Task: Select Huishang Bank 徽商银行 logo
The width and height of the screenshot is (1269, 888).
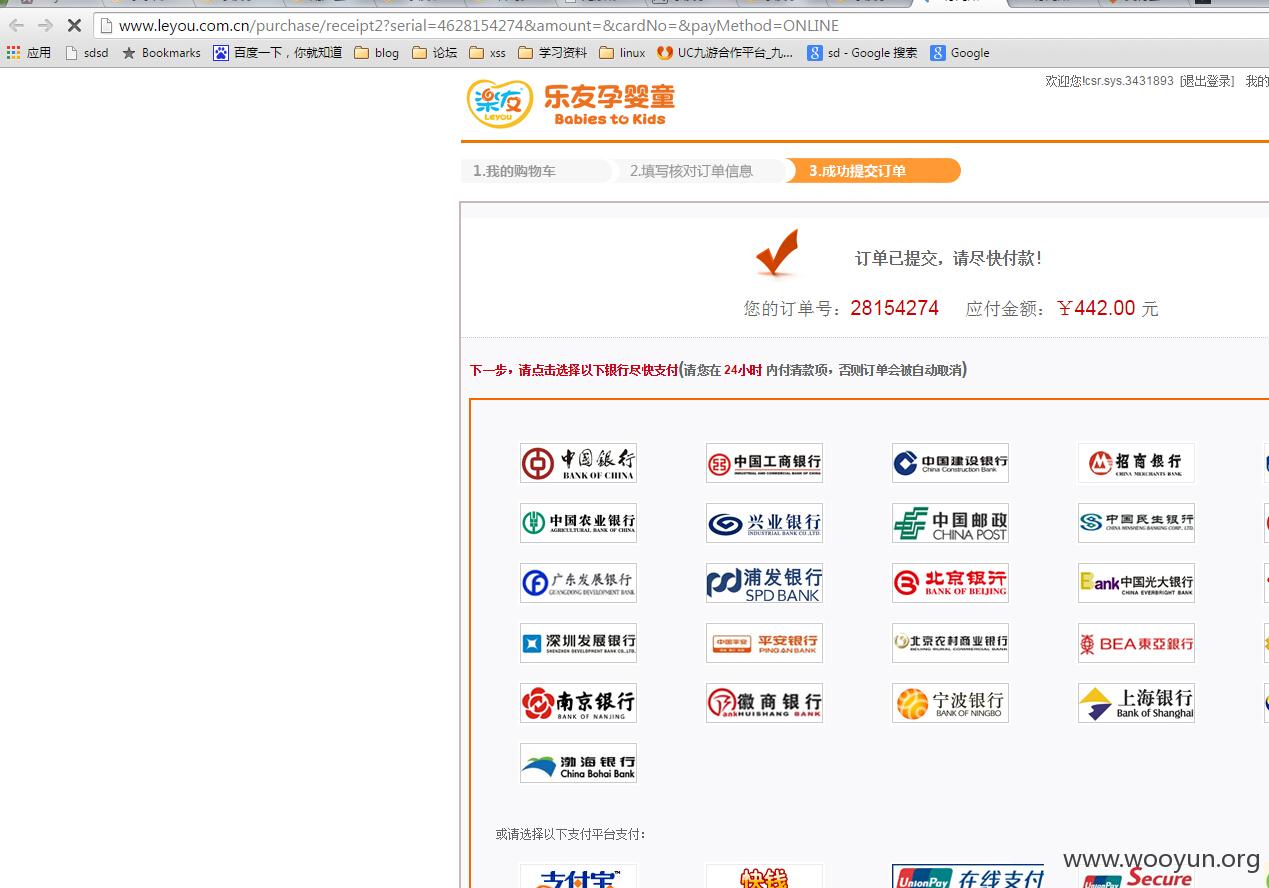Action: click(764, 703)
